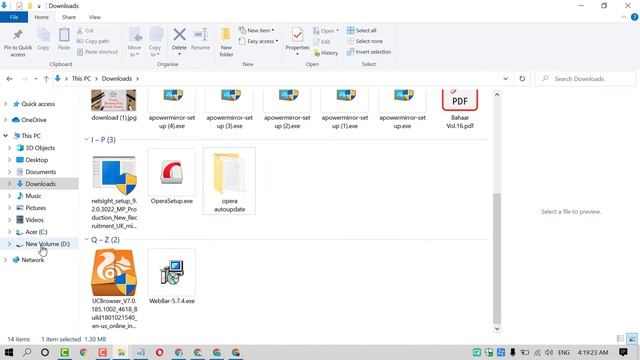Select the WebBar-5.7.4.exe file
Screen dimensions: 640x360
(171, 277)
